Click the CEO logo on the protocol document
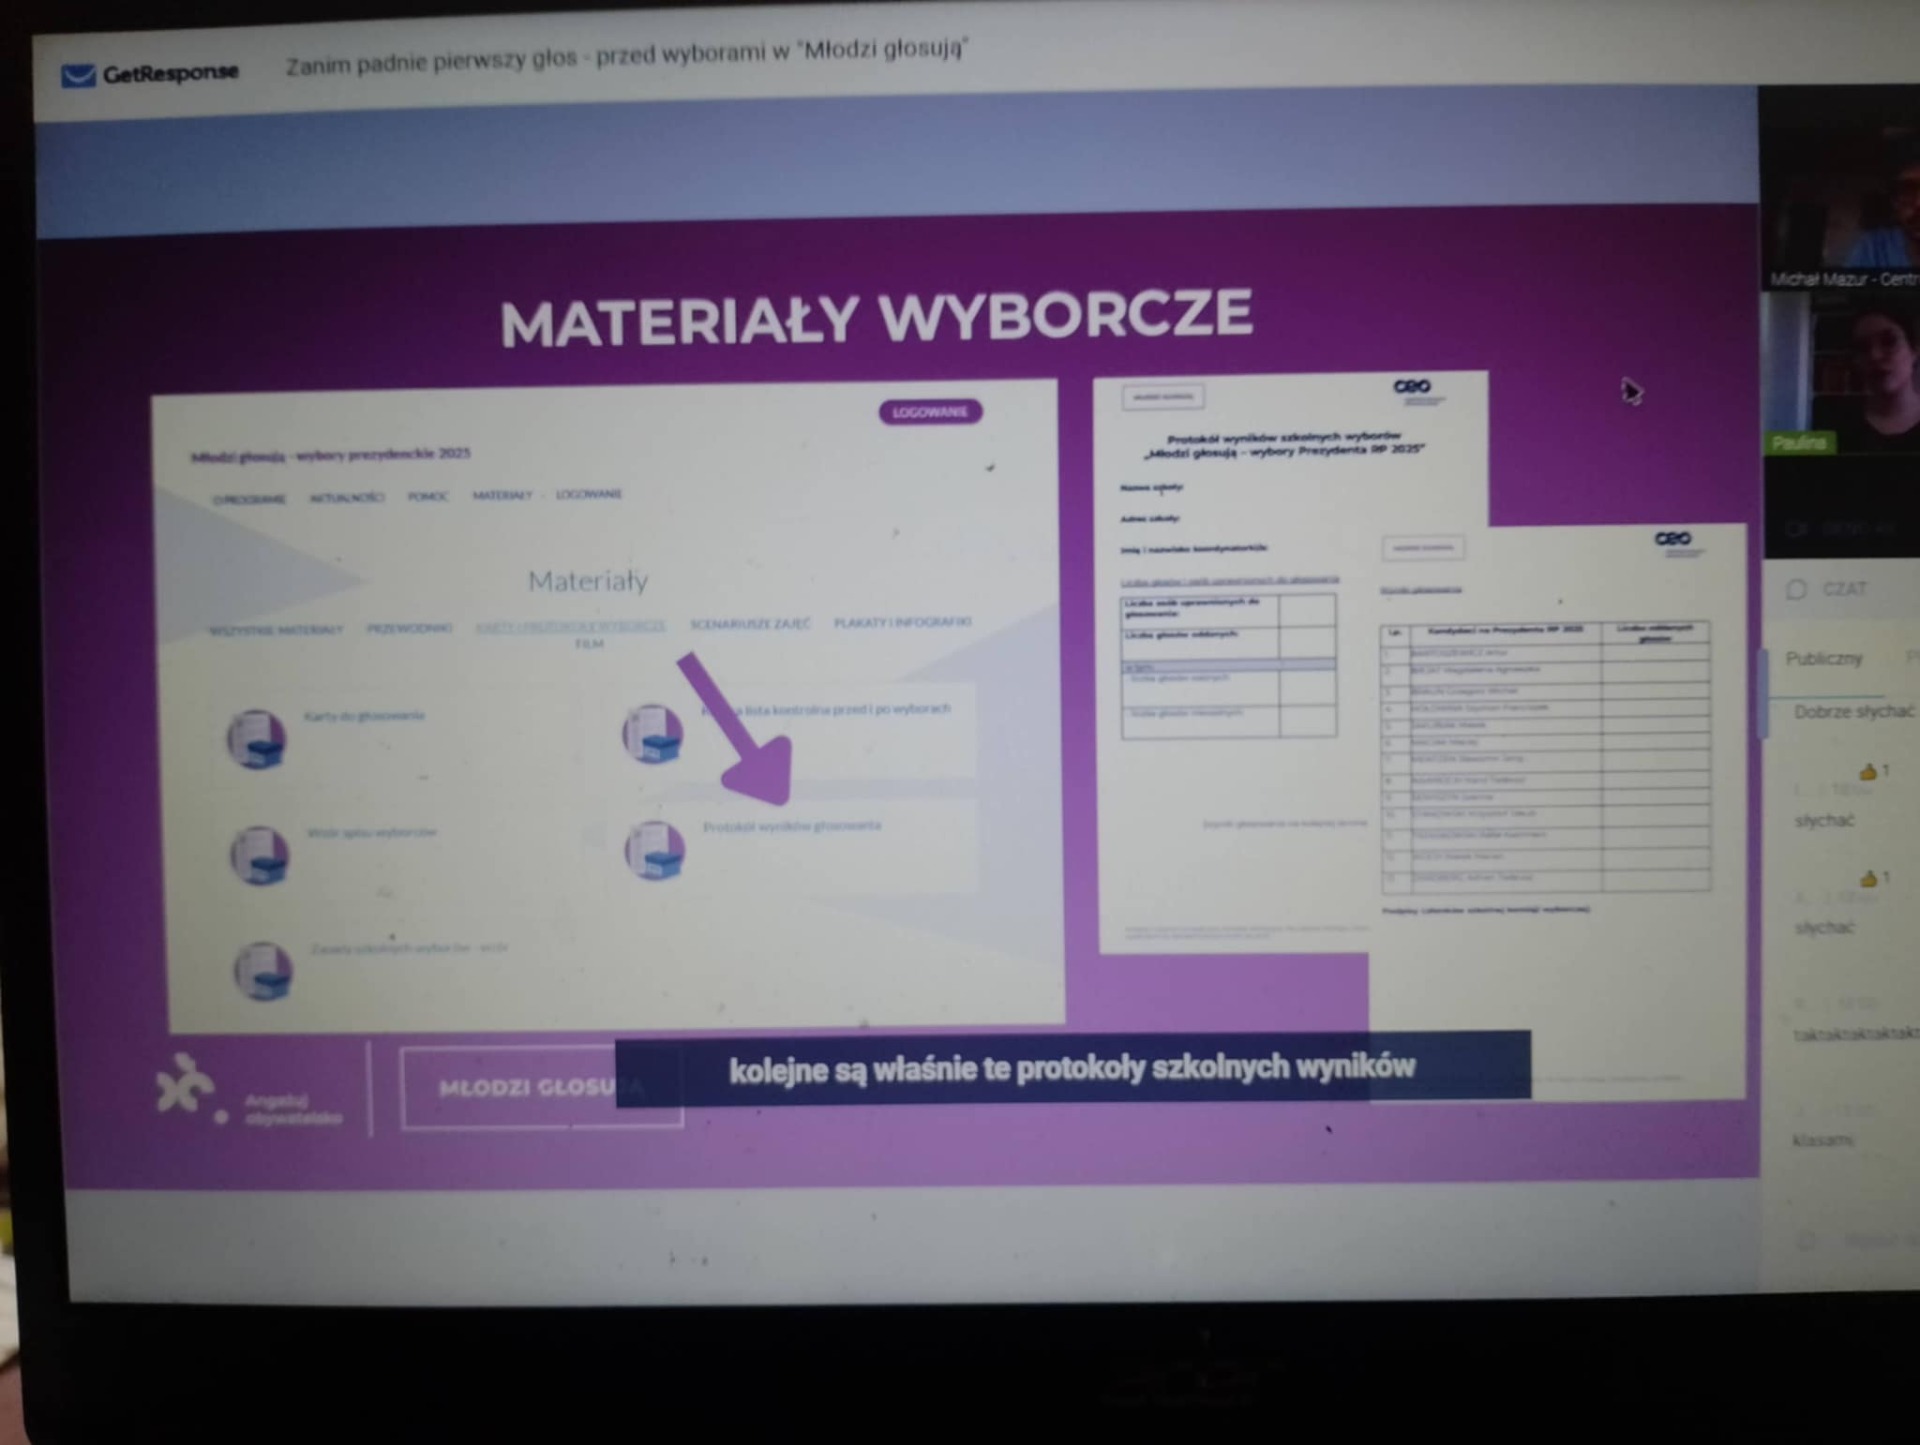Viewport: 1920px width, 1445px height. tap(1411, 387)
